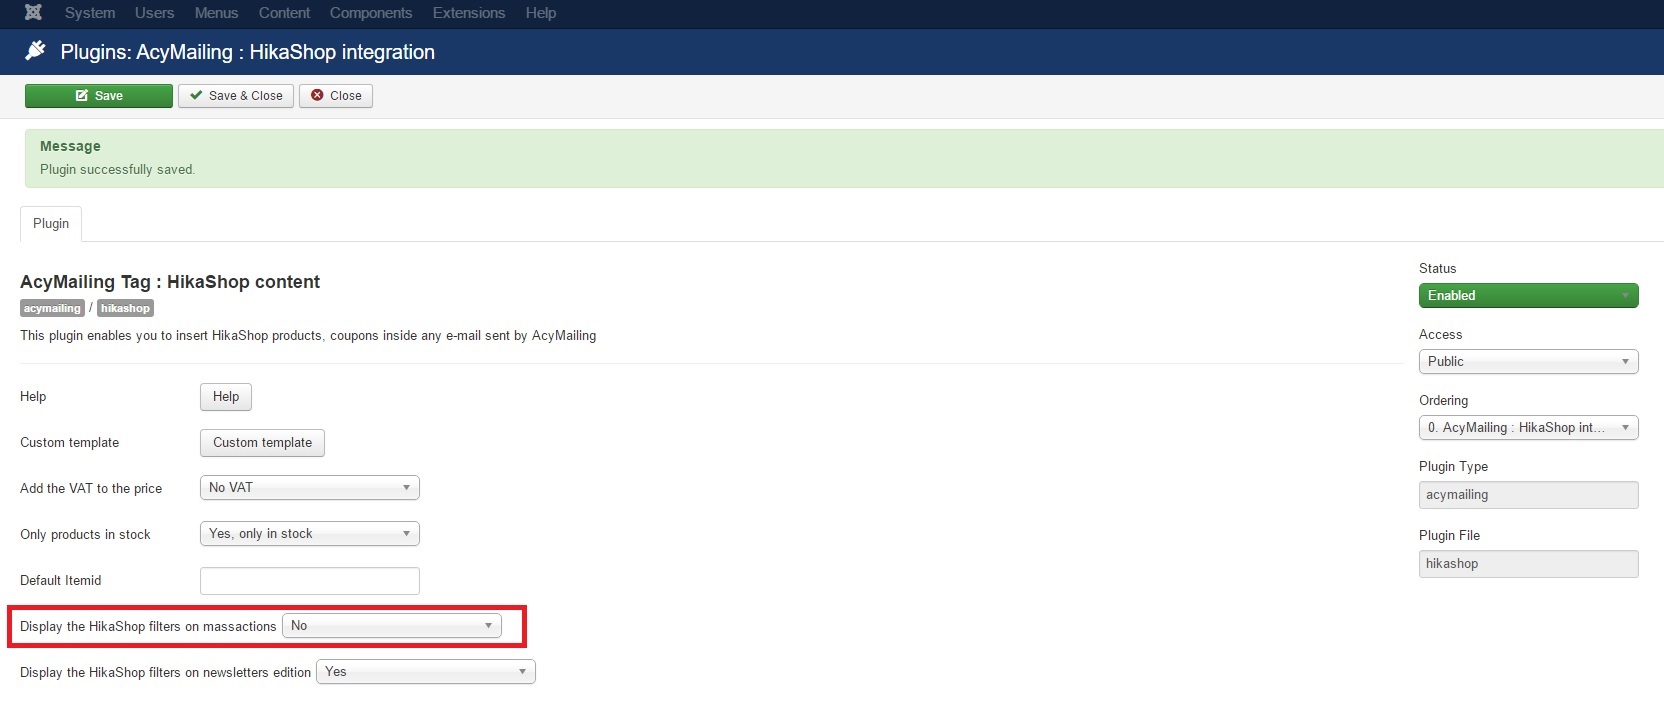Viewport: 1664px width, 715px height.
Task: Click Save & Close button
Action: (x=236, y=96)
